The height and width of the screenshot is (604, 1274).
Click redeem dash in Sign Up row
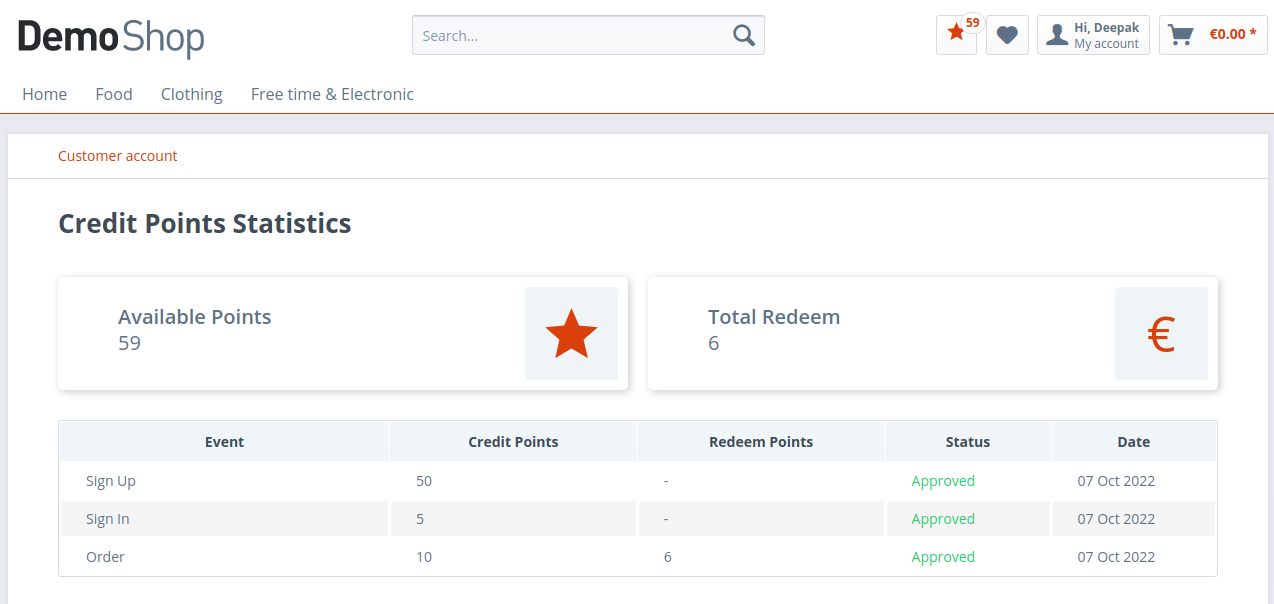point(666,481)
